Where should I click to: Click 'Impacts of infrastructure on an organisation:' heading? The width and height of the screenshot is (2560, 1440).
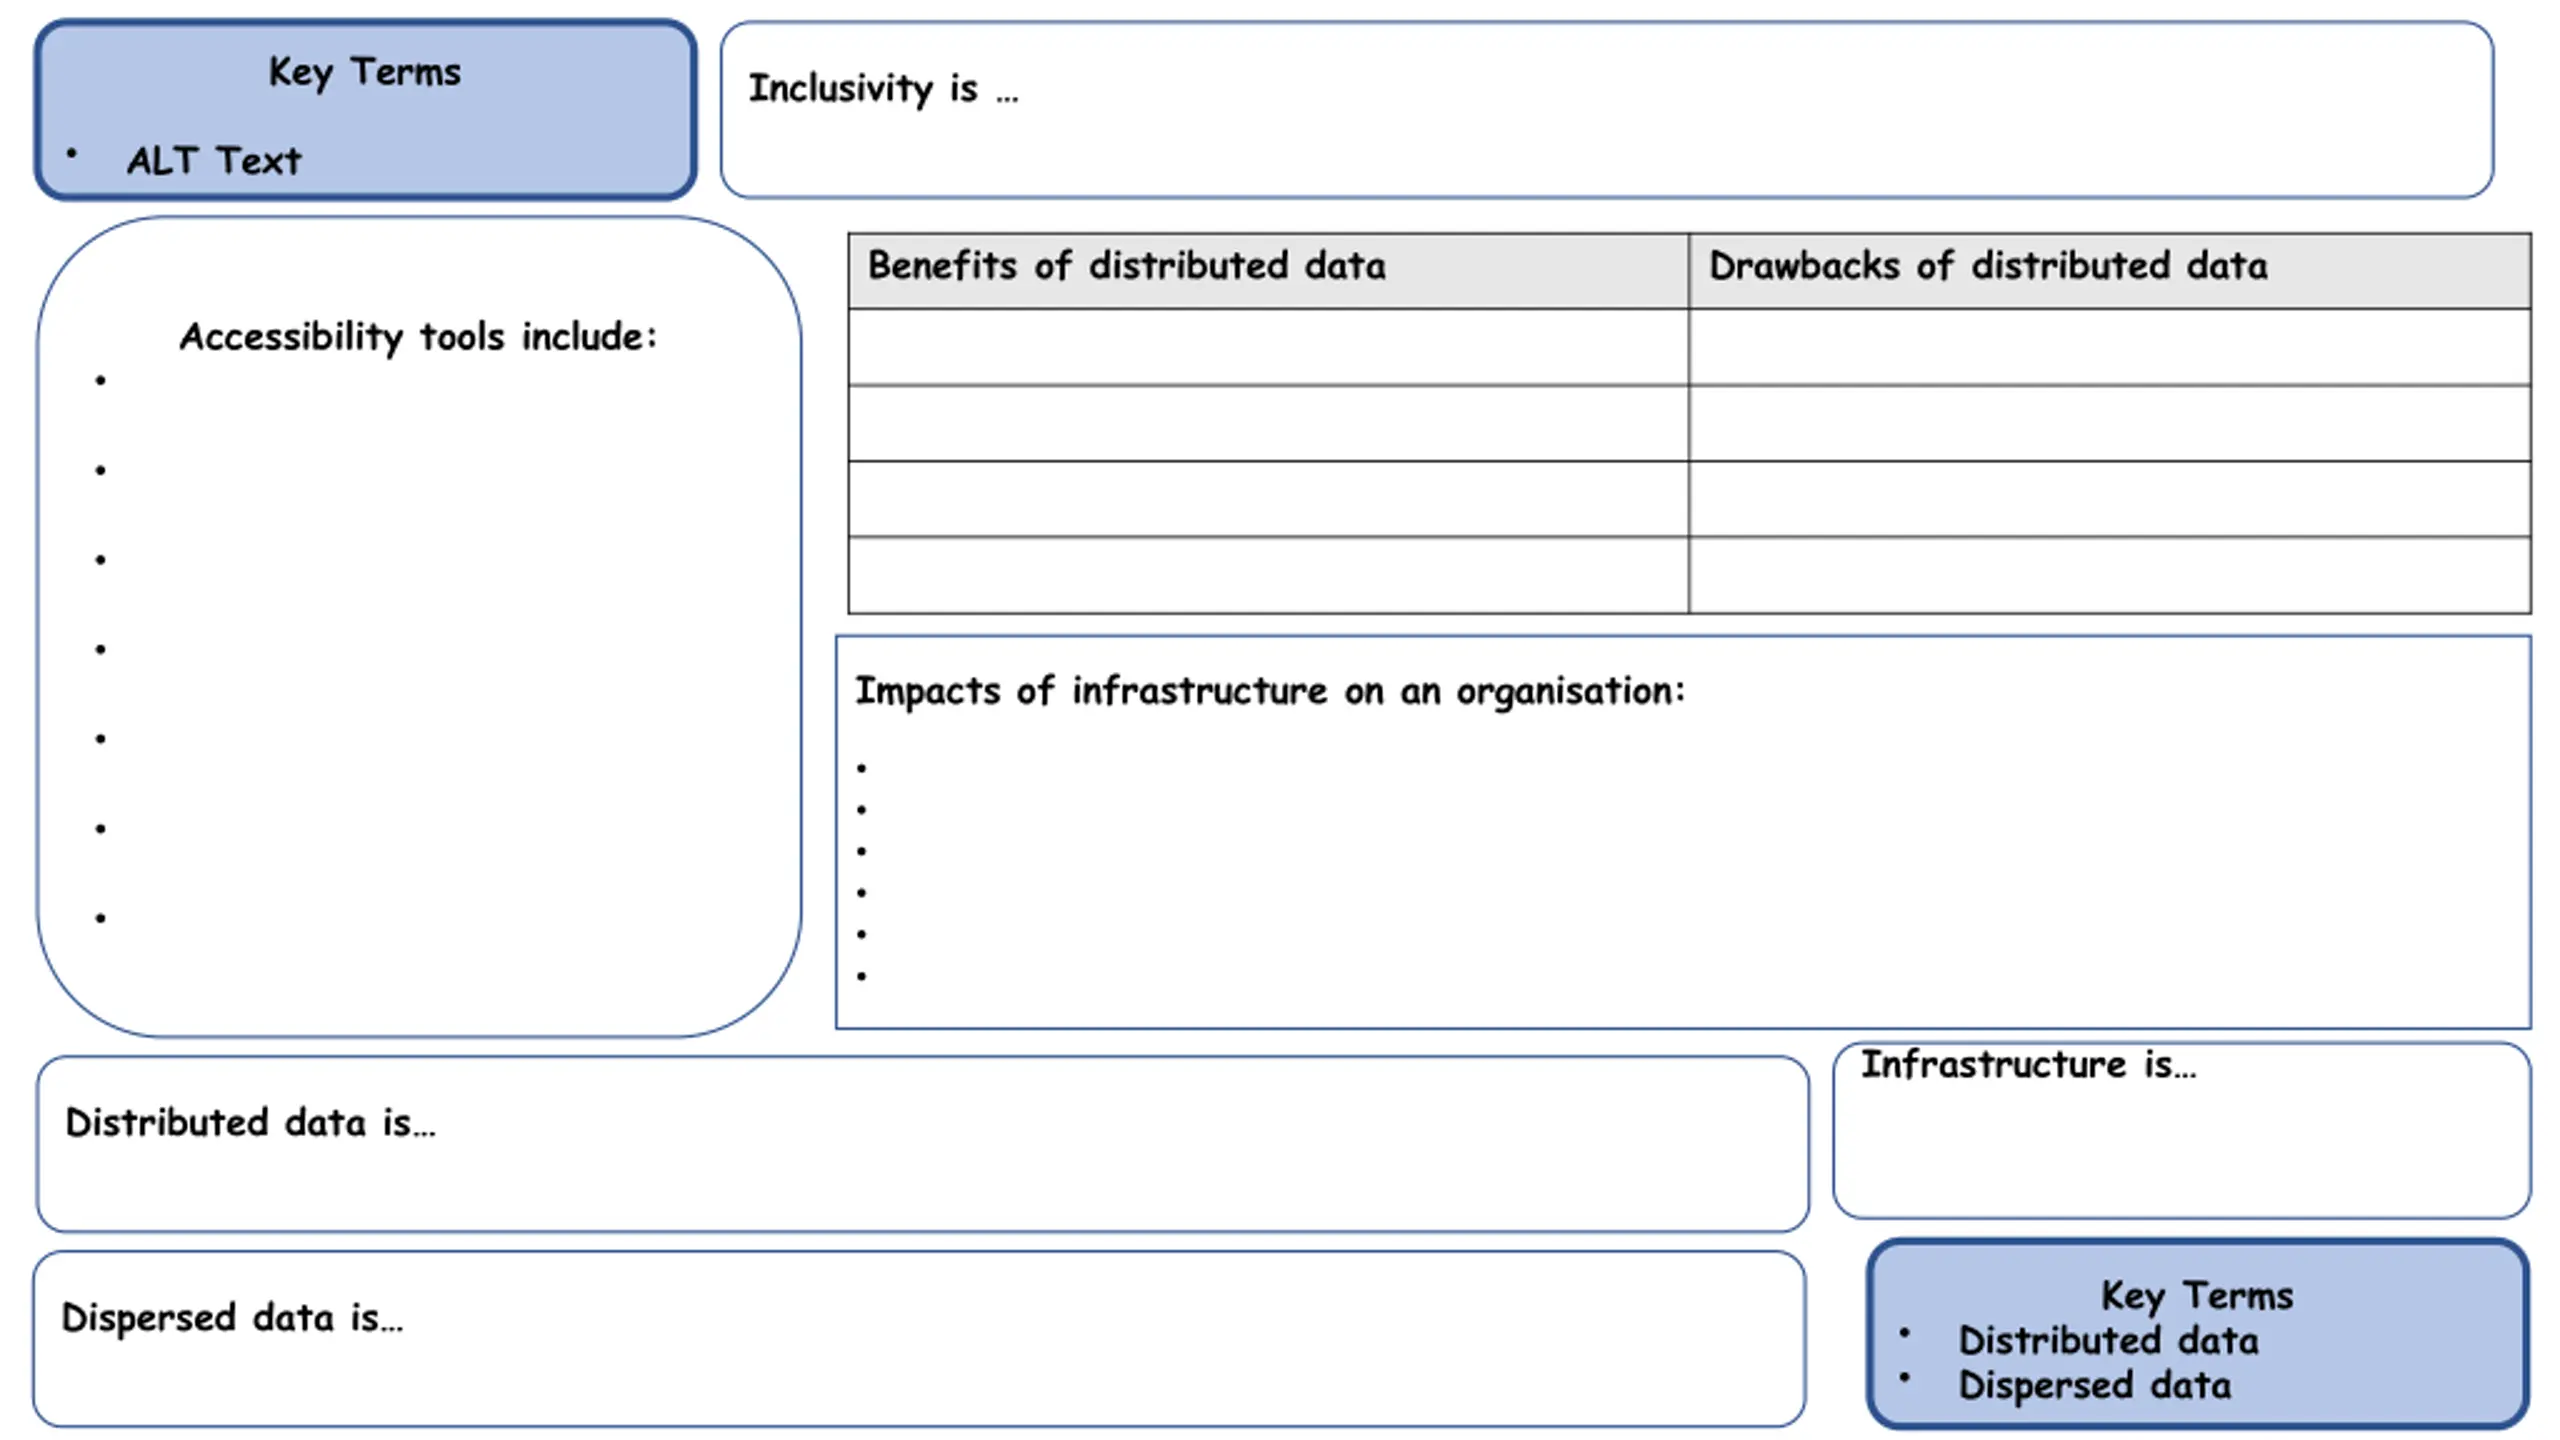1270,692
